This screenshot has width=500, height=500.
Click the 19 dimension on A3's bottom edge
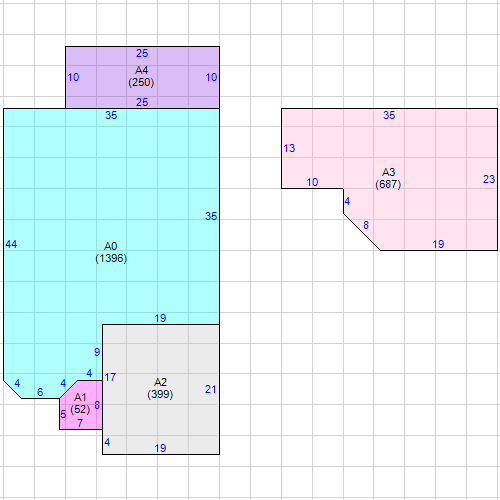coord(438,244)
